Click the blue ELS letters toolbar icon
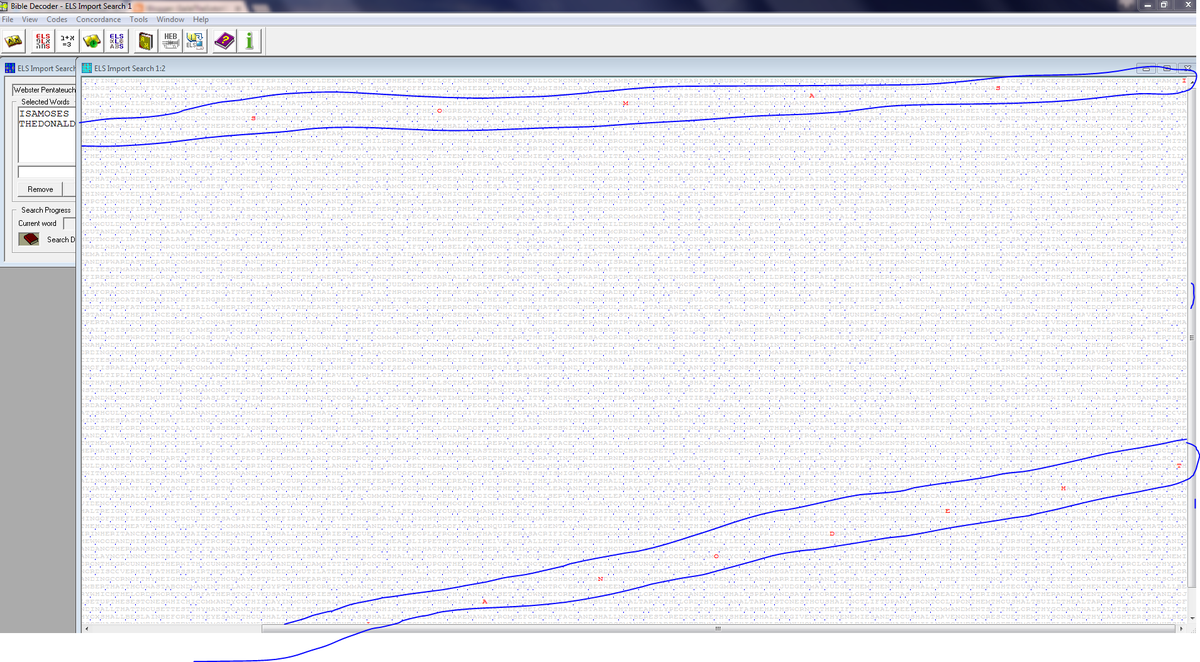This screenshot has height=662, width=1200. 116,41
